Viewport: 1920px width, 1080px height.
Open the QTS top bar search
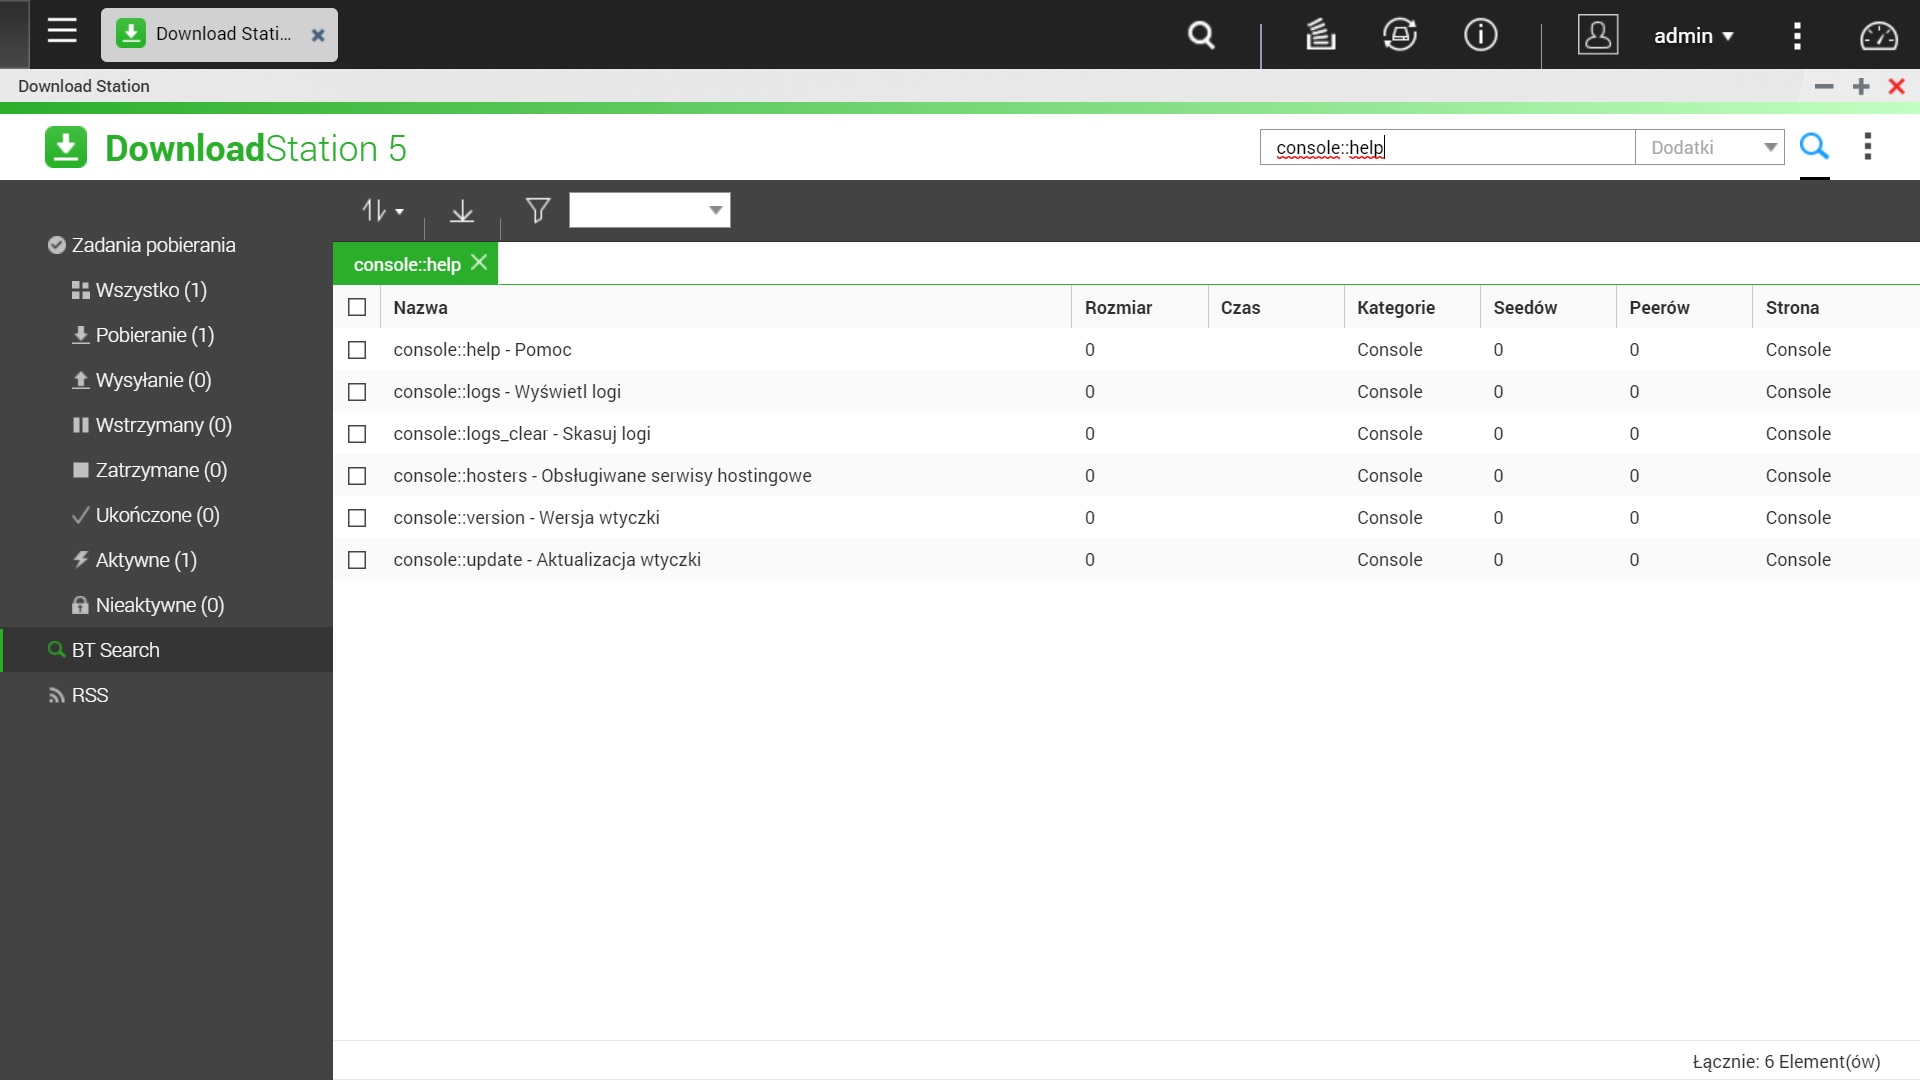coord(1201,35)
